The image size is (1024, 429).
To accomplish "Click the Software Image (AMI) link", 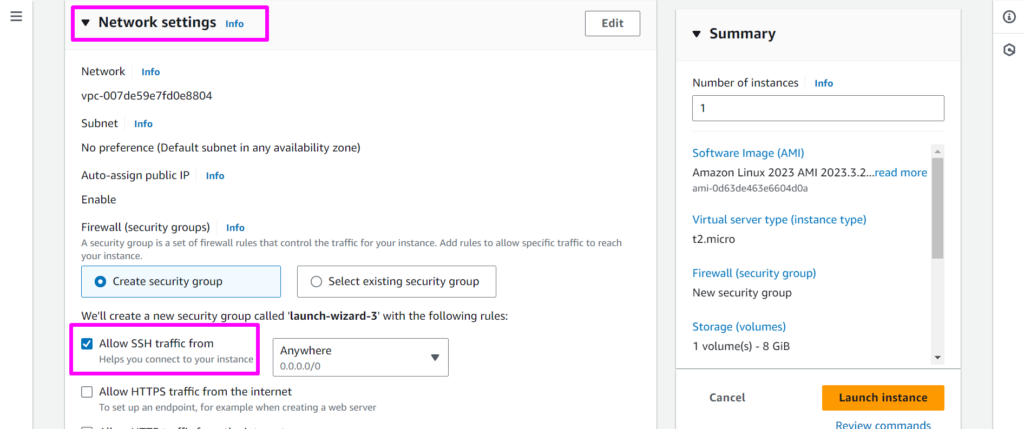I will coord(748,153).
